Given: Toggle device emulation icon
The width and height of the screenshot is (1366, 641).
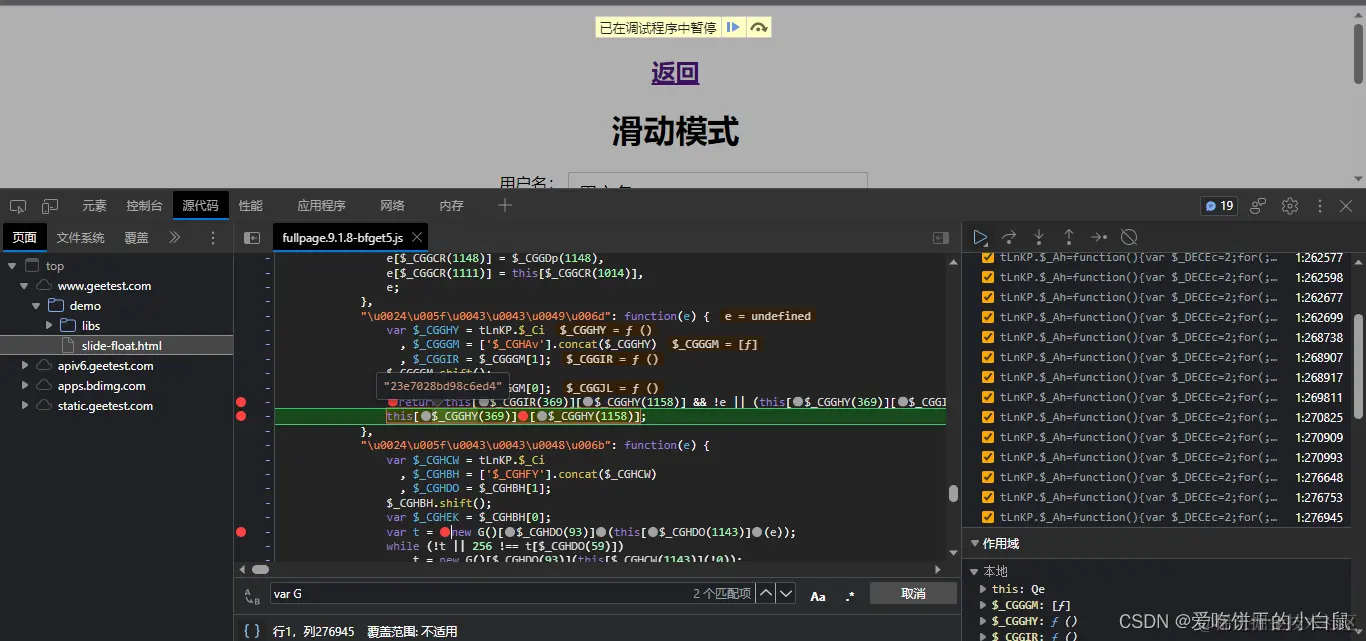Looking at the screenshot, I should 50,206.
